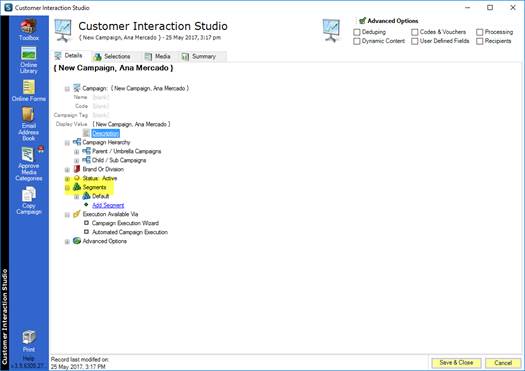Click the Code field blank value

101,106
